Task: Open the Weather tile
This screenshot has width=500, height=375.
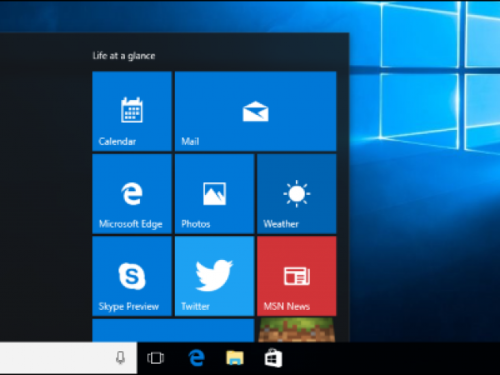Action: (x=297, y=194)
